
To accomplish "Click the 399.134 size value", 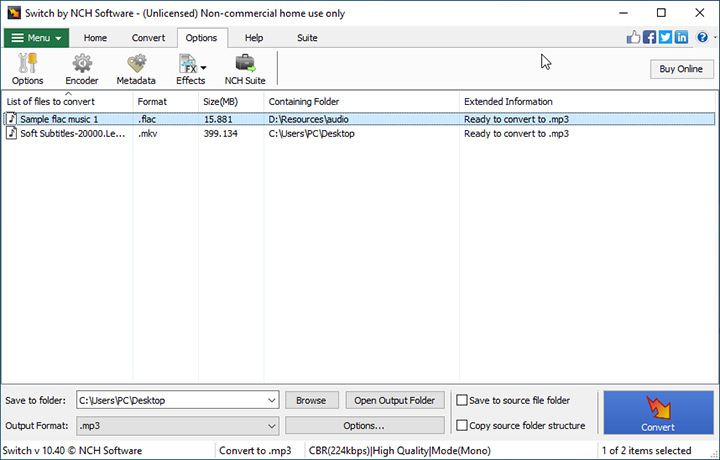I will pos(220,134).
